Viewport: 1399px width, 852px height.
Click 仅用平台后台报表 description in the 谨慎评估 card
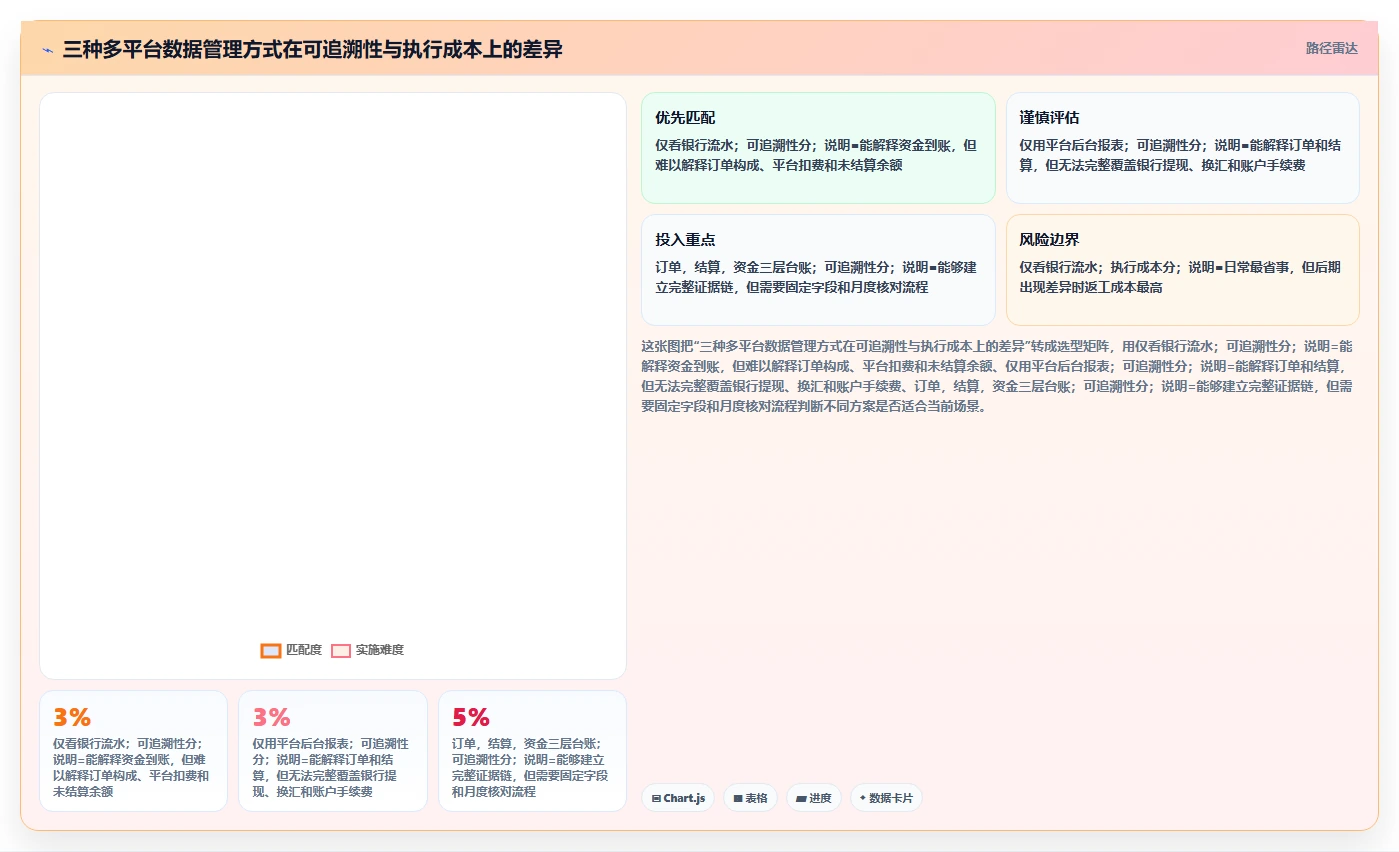pos(1182,154)
